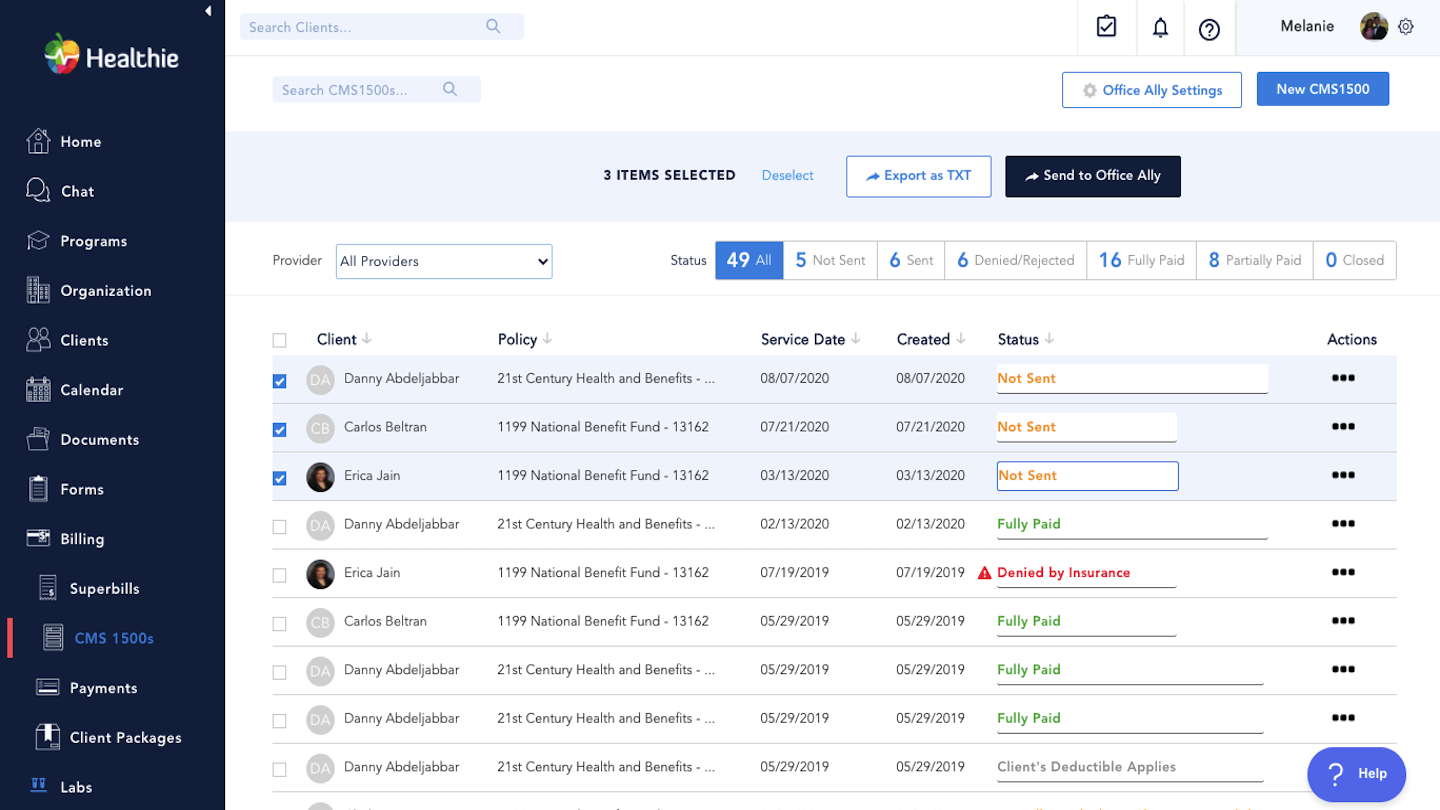Image resolution: width=1440 pixels, height=810 pixels.
Task: Uncheck Carlos Beltran's 07/21/2020 claim checkbox
Action: 280,430
